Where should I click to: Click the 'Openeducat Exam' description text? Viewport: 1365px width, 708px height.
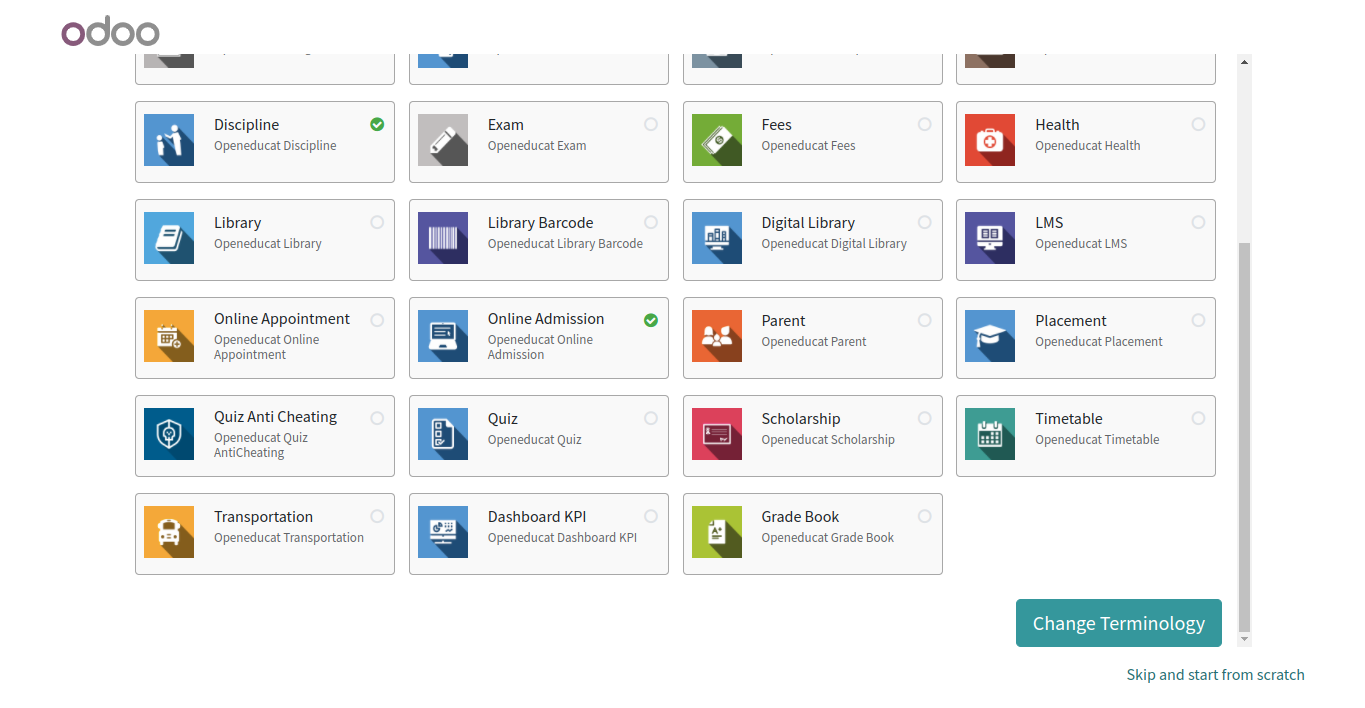point(537,146)
